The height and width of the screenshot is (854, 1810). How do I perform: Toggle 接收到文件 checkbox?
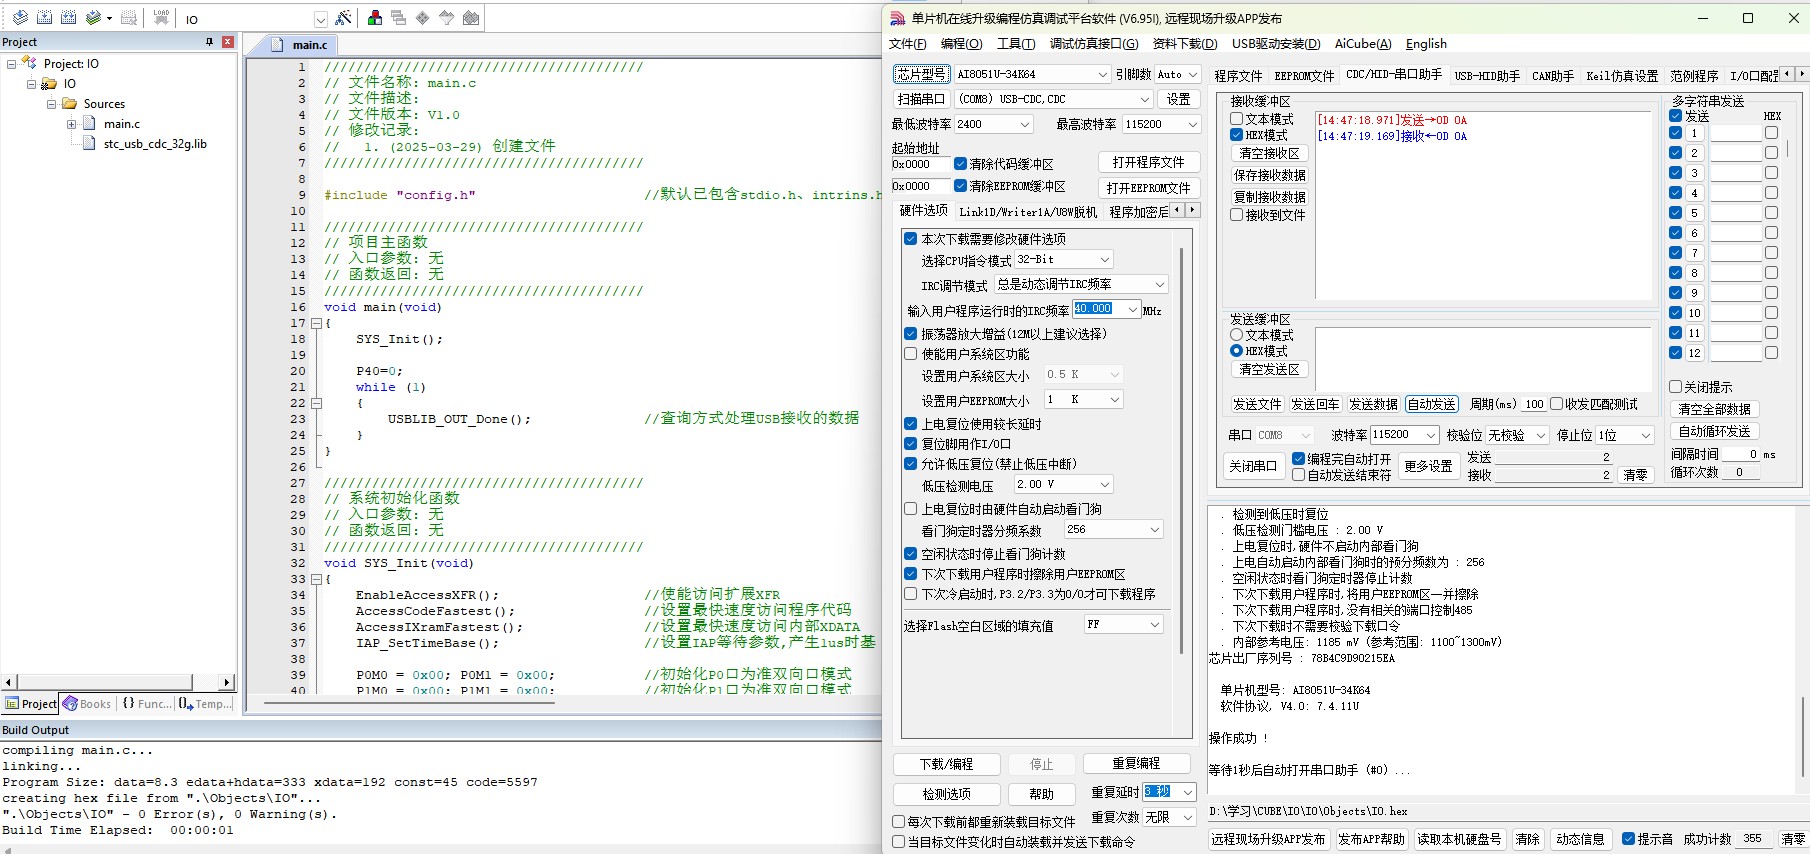[x=1237, y=215]
